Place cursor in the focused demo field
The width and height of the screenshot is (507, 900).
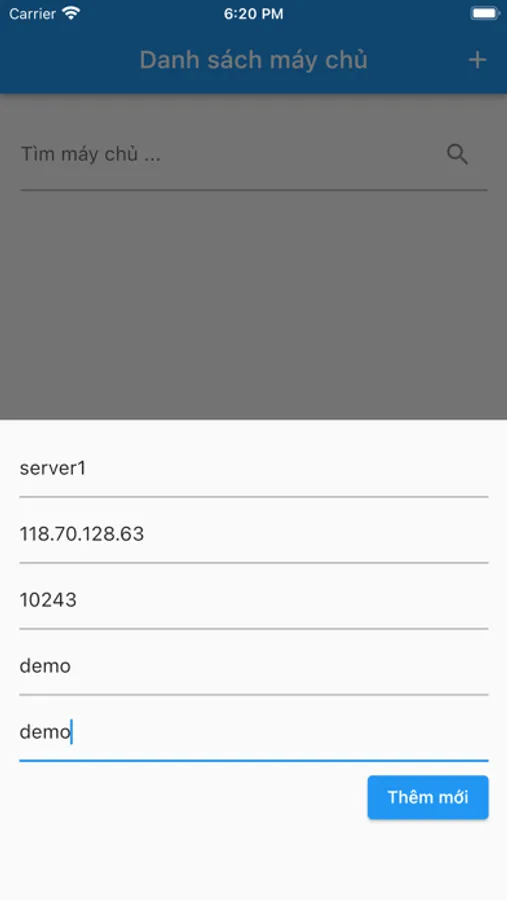254,732
